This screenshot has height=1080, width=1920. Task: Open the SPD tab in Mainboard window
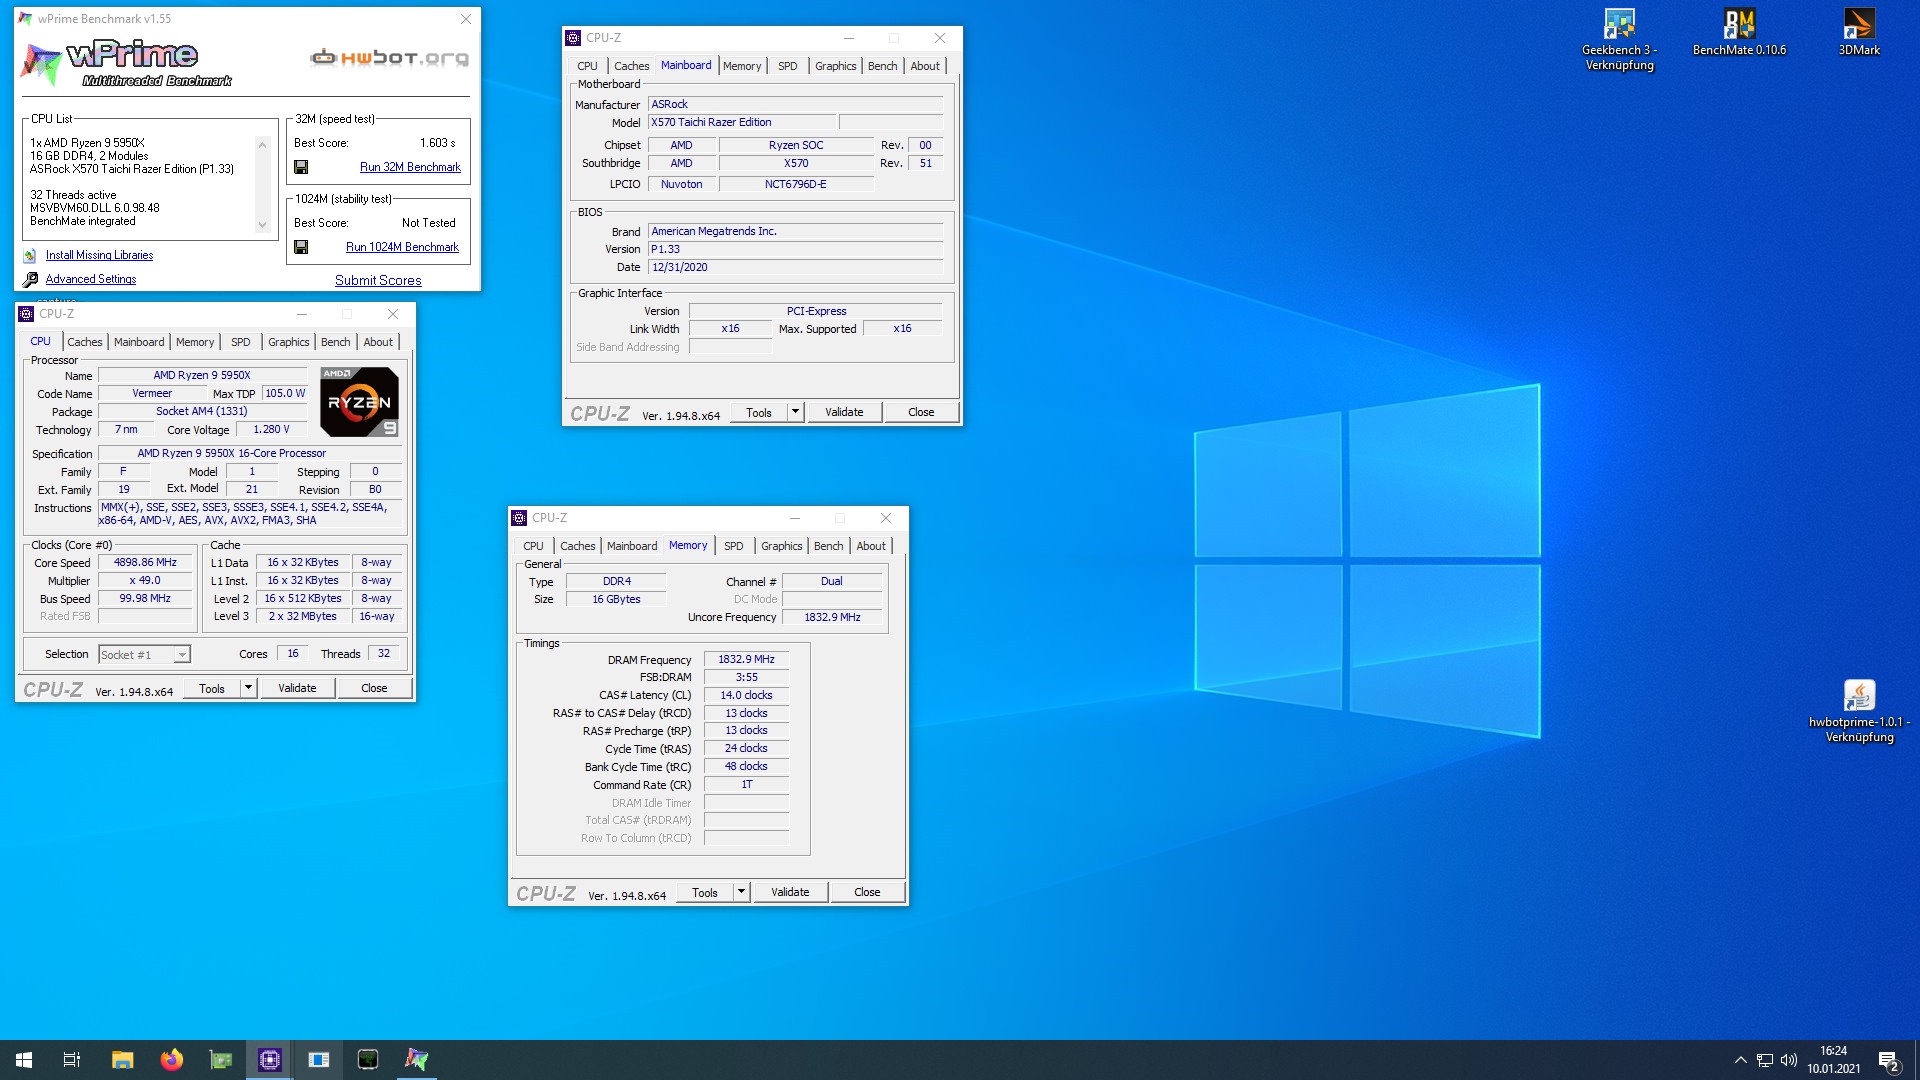[788, 66]
